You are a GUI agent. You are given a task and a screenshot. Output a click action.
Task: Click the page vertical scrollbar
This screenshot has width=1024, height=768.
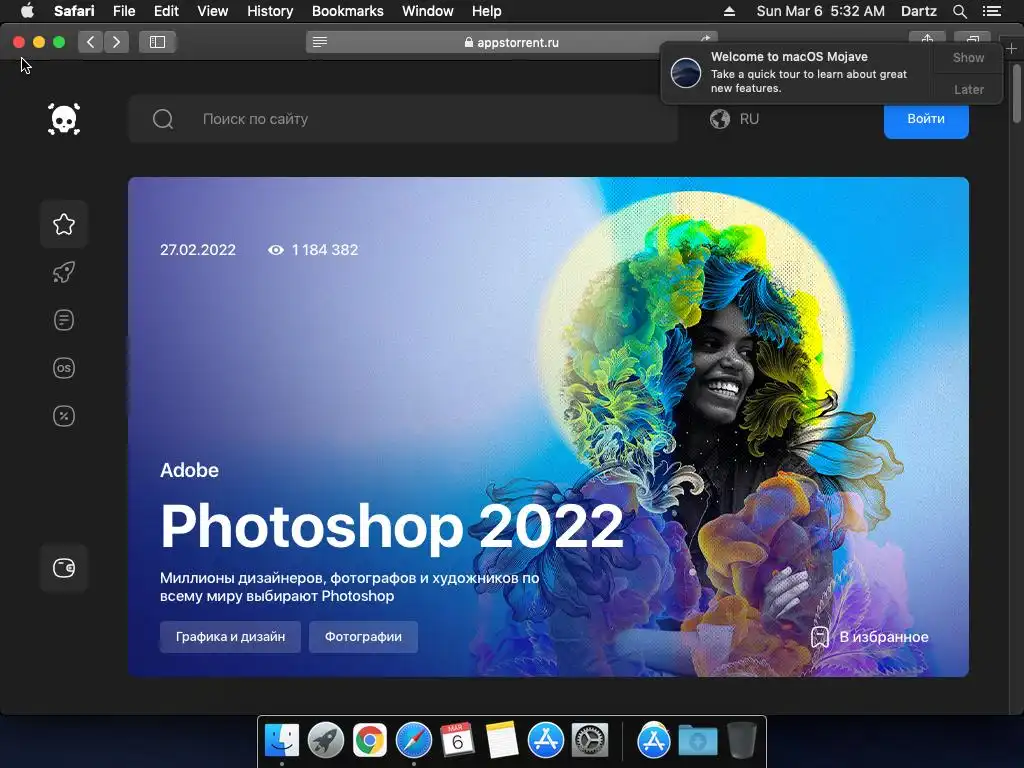(1017, 93)
